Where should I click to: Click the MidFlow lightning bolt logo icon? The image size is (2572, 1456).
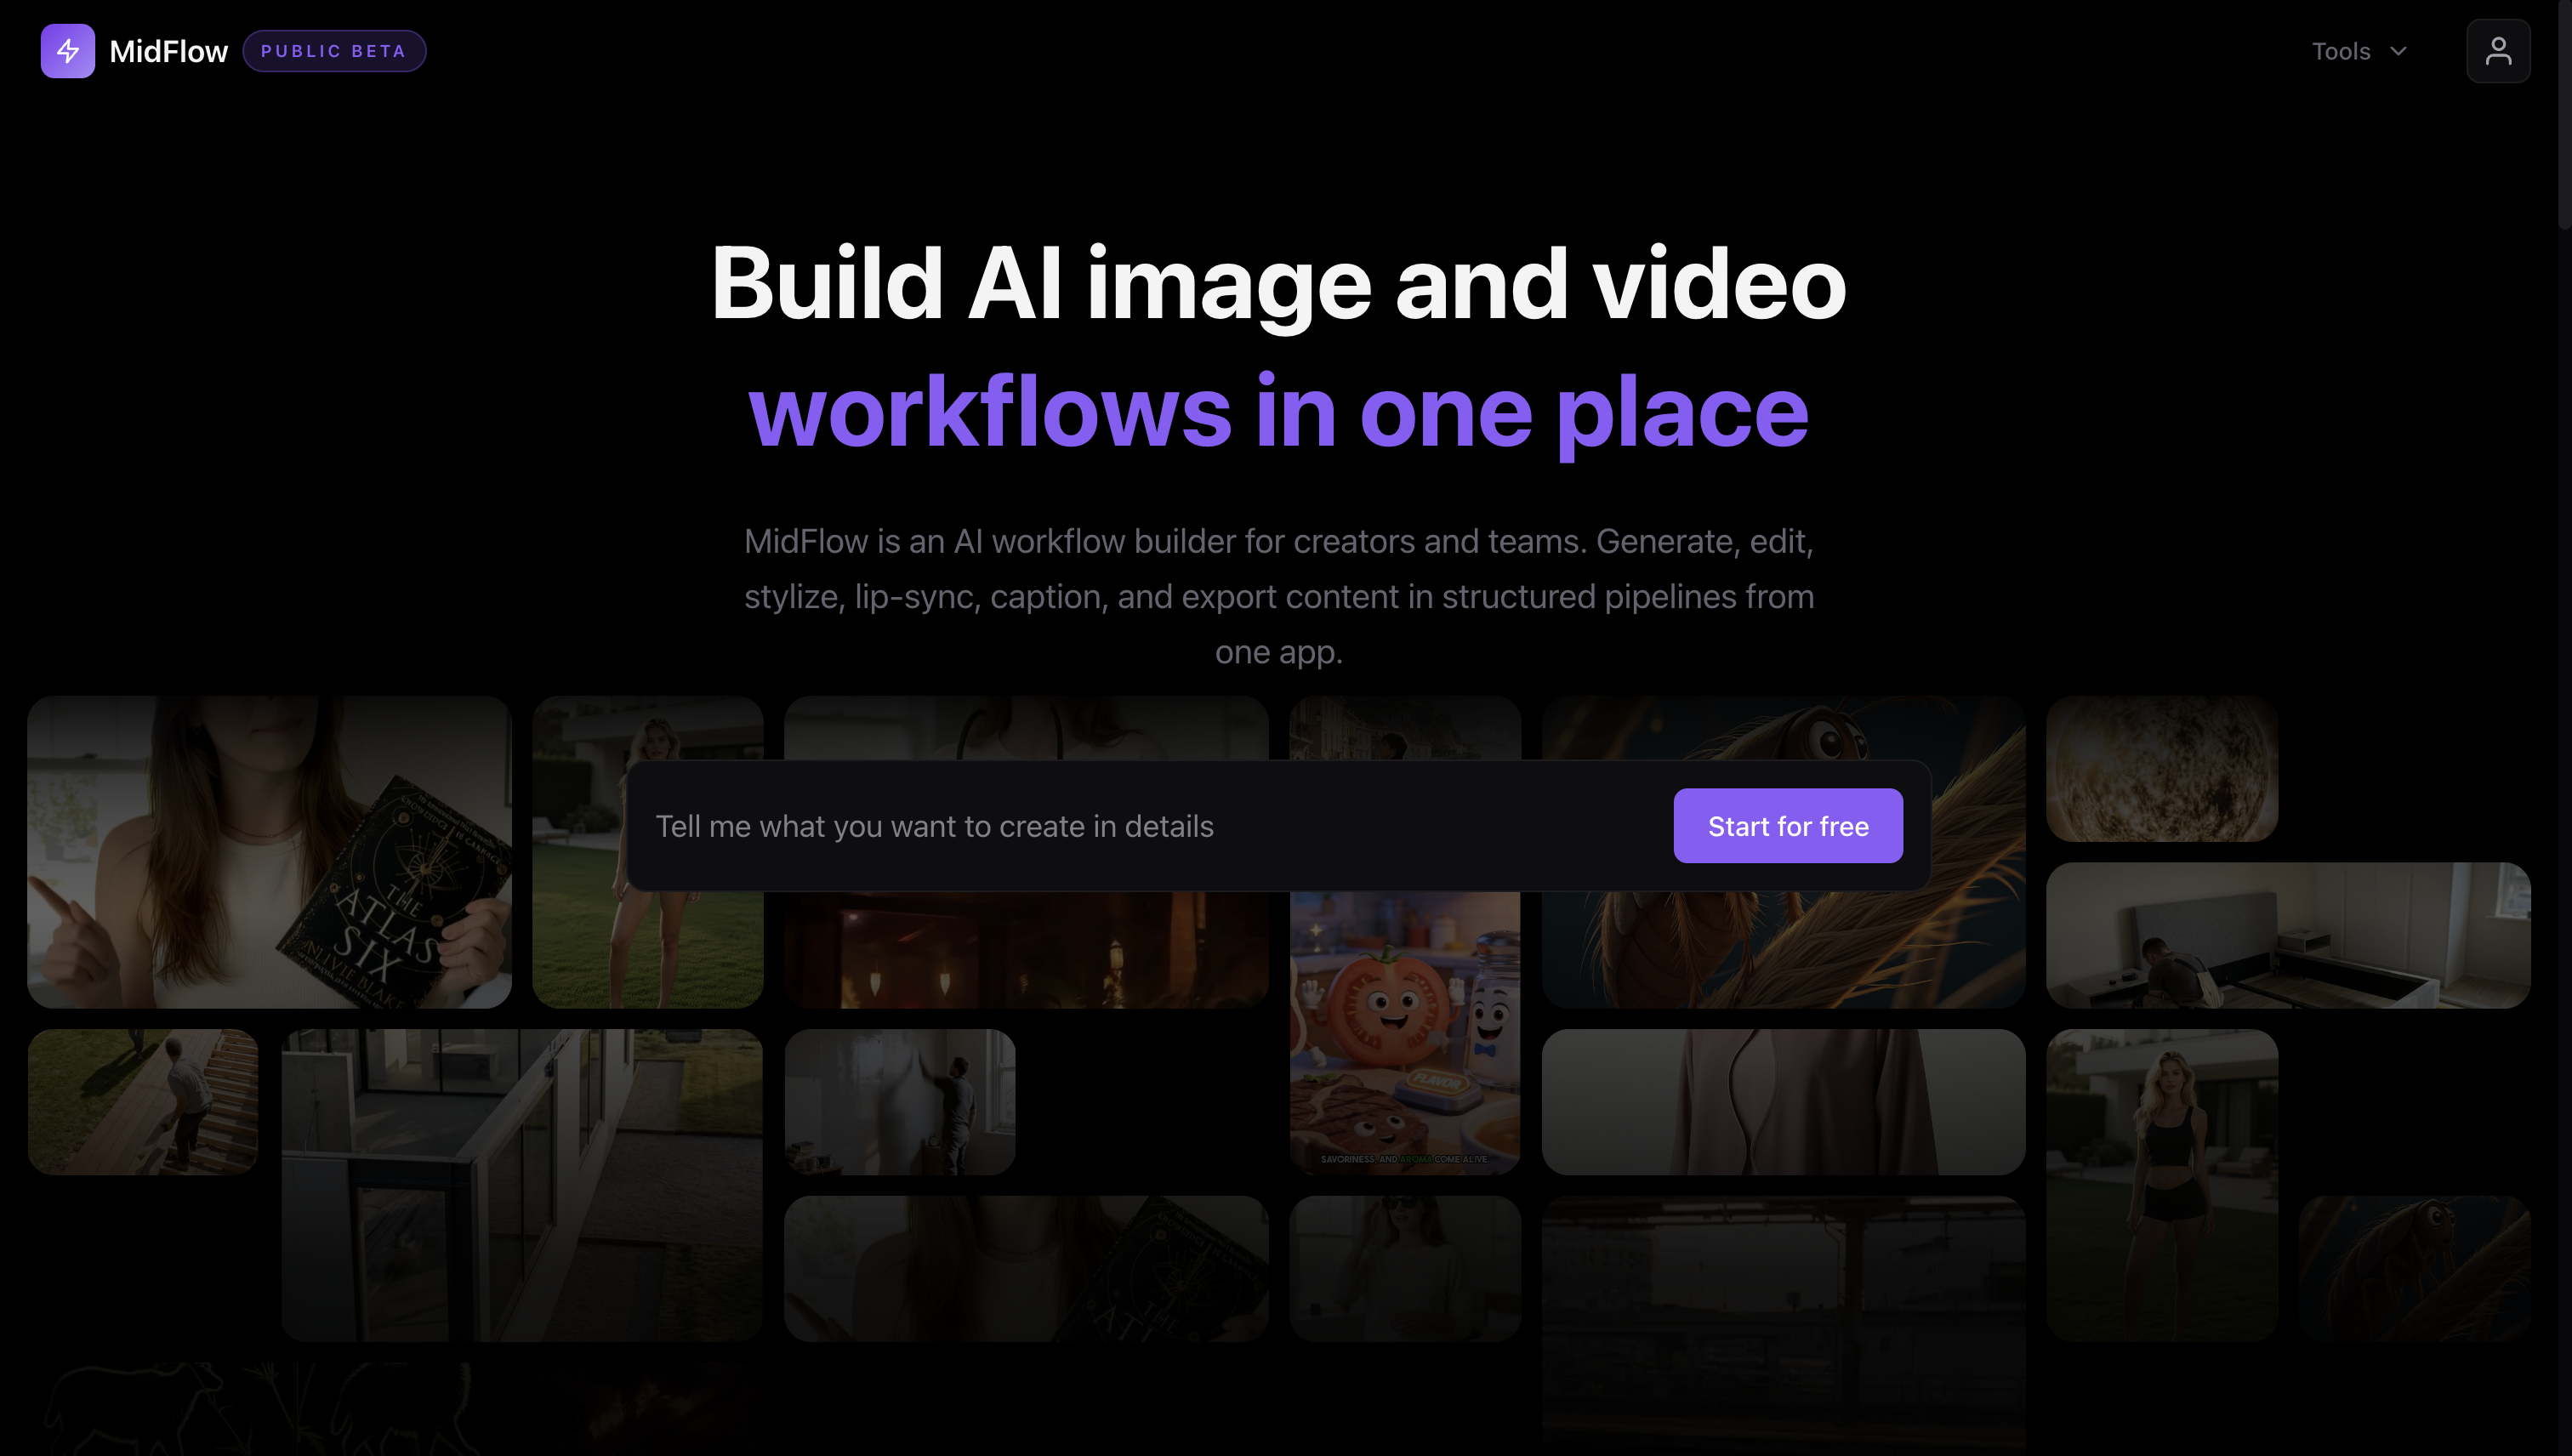pyautogui.click(x=67, y=51)
